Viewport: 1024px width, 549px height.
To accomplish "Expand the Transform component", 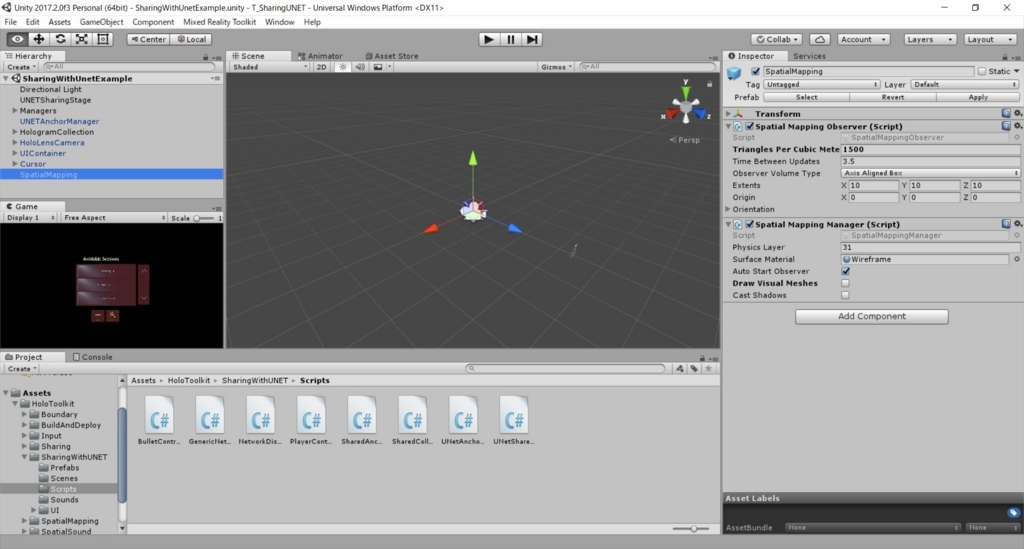I will [x=728, y=114].
